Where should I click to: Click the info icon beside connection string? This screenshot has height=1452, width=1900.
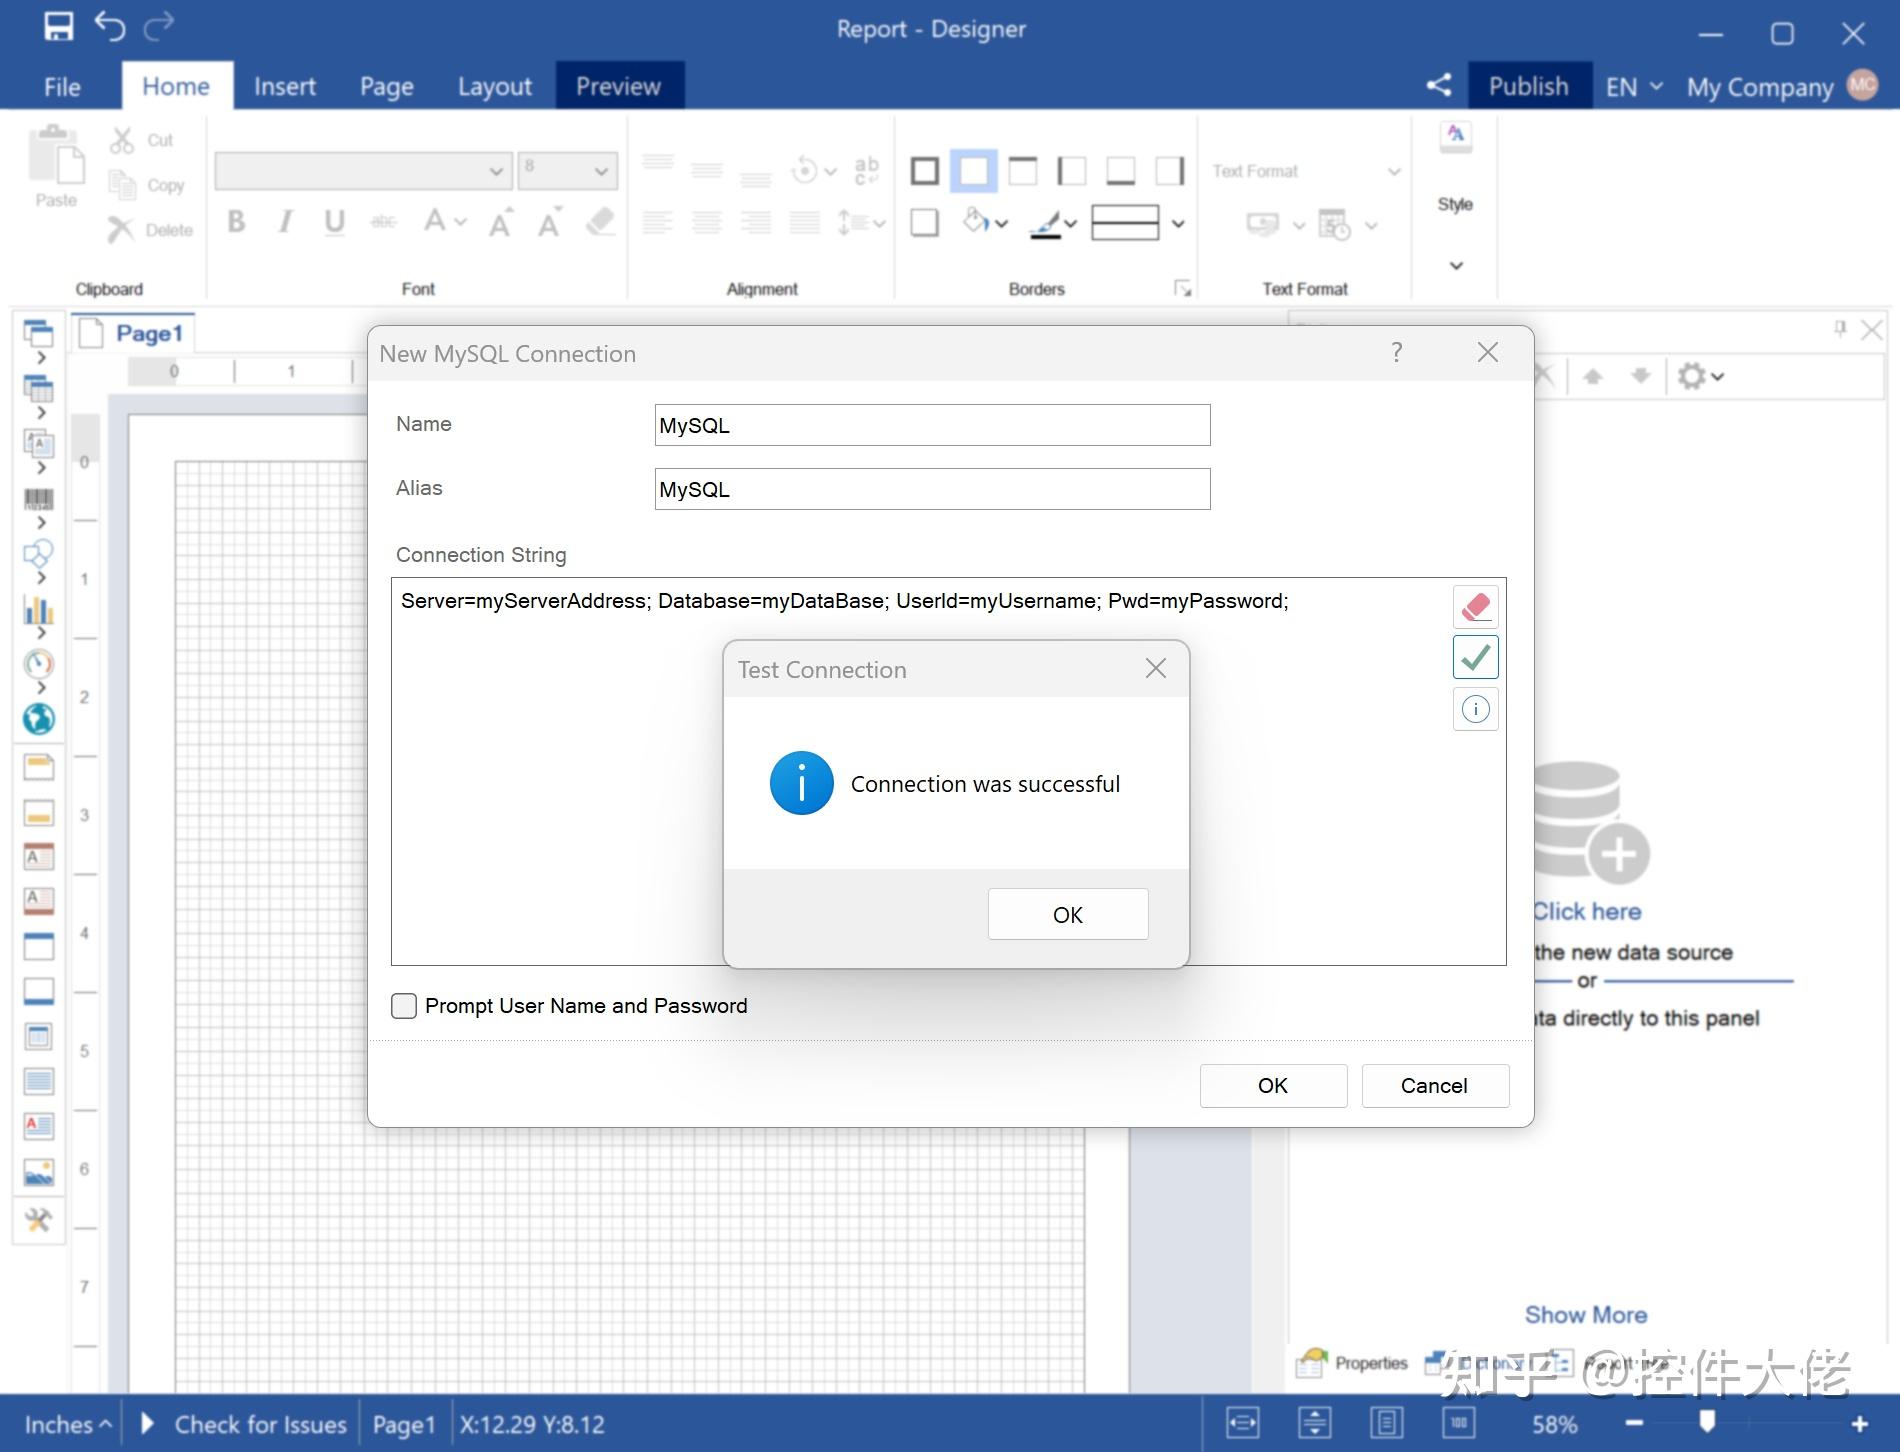1475,710
